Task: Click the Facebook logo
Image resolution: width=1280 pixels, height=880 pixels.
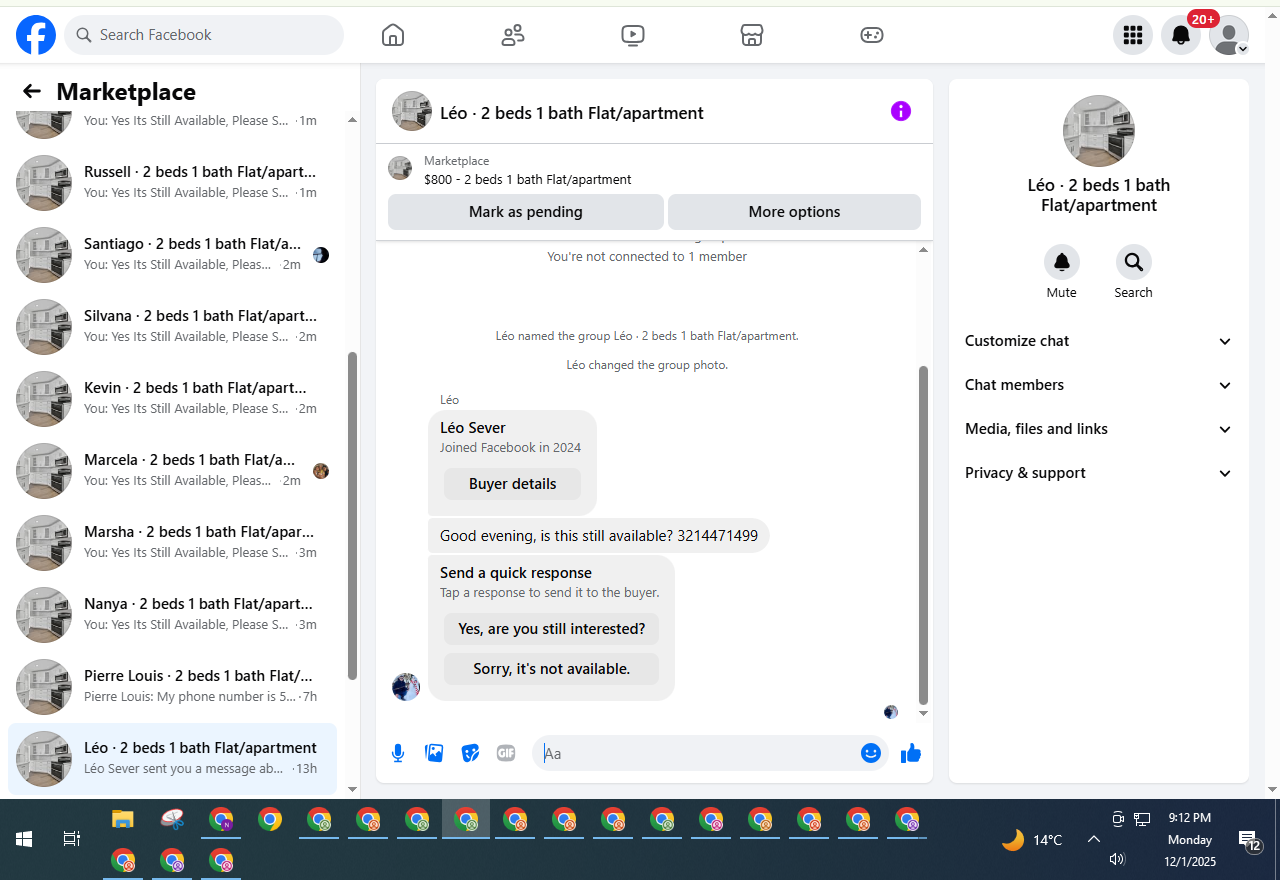Action: pyautogui.click(x=36, y=35)
